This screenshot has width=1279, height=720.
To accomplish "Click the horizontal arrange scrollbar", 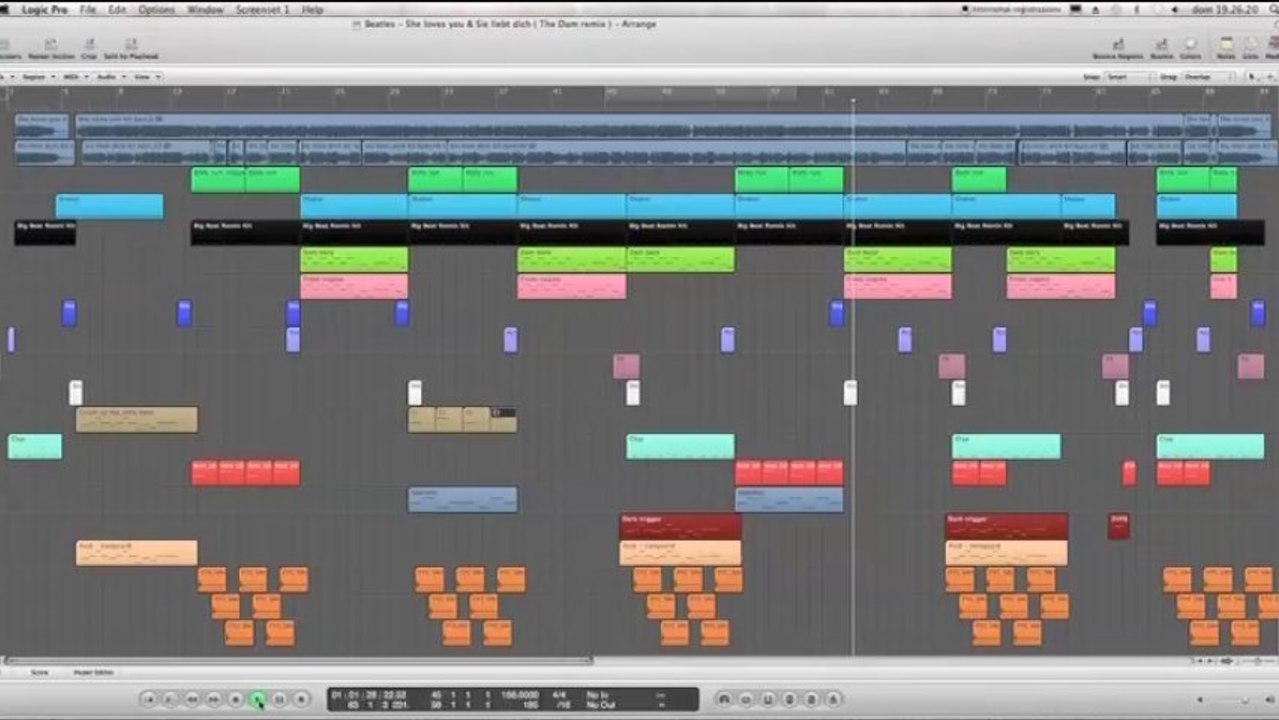I will click(299, 660).
